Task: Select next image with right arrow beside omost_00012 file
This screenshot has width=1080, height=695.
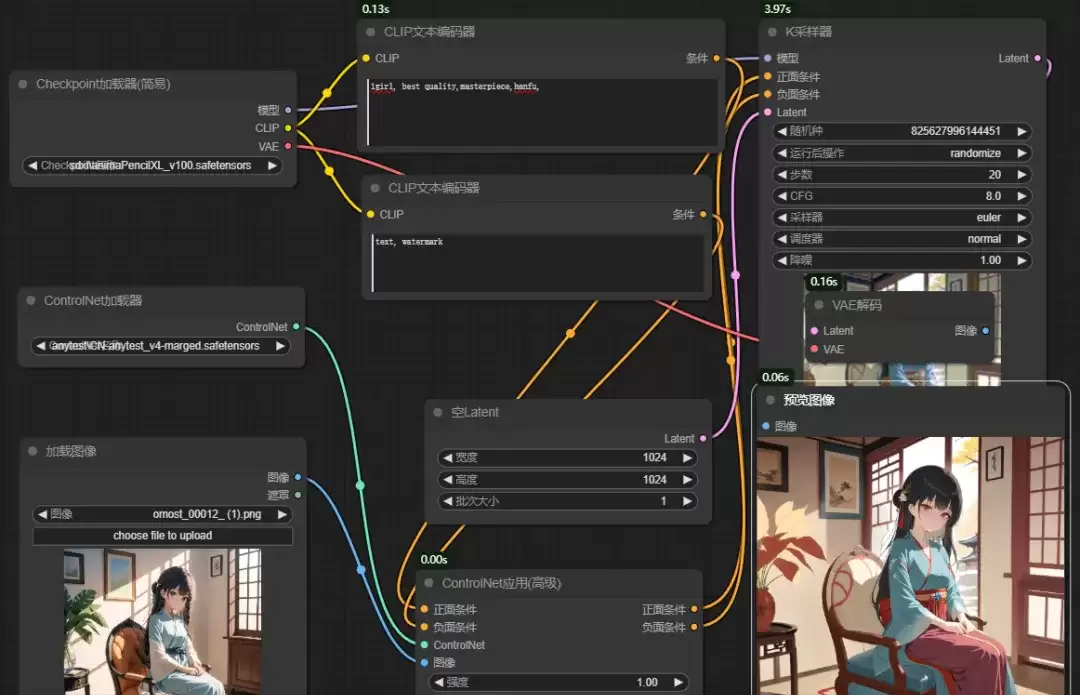Action: 282,515
